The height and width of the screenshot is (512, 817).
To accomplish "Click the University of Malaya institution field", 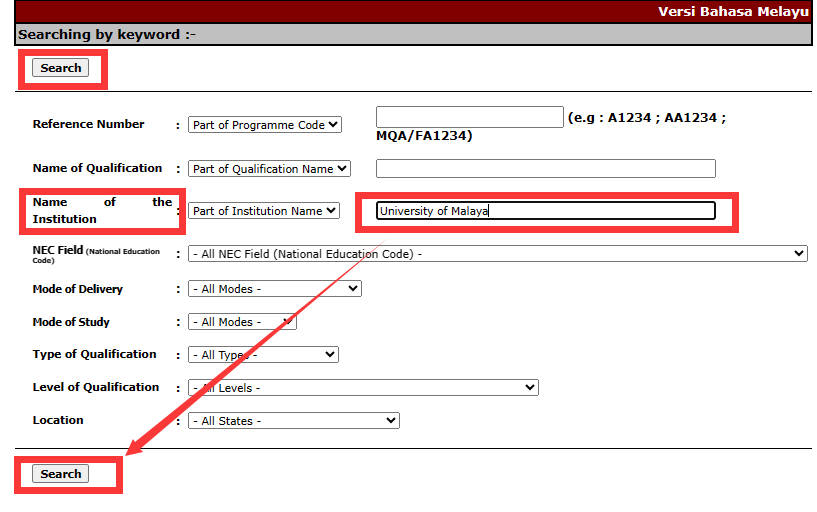I will pos(546,210).
